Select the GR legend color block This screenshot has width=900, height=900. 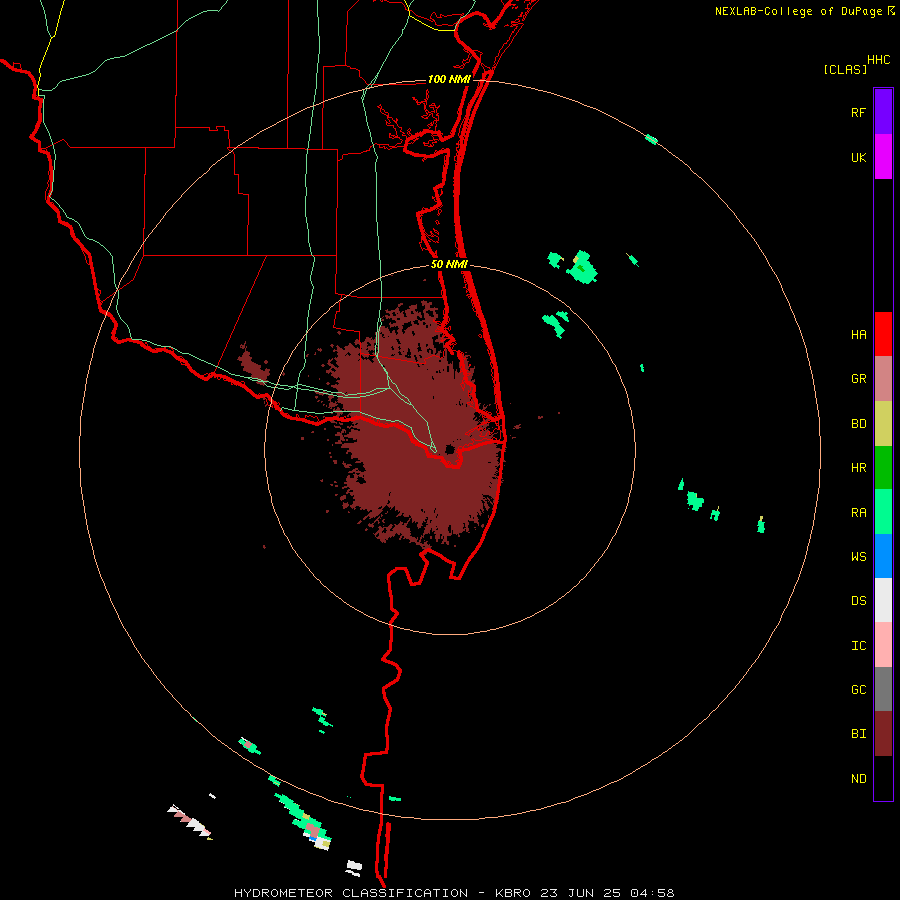point(883,379)
